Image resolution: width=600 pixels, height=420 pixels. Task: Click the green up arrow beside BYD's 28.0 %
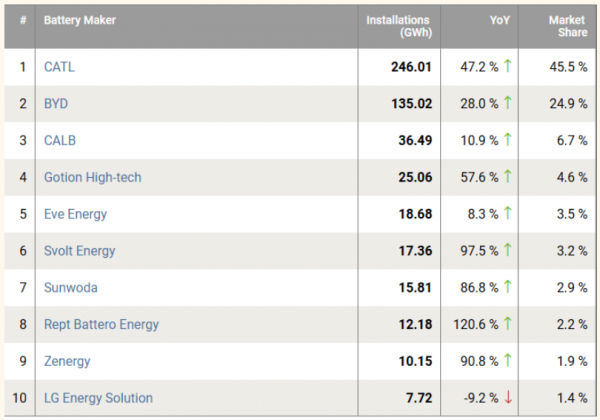(x=509, y=103)
